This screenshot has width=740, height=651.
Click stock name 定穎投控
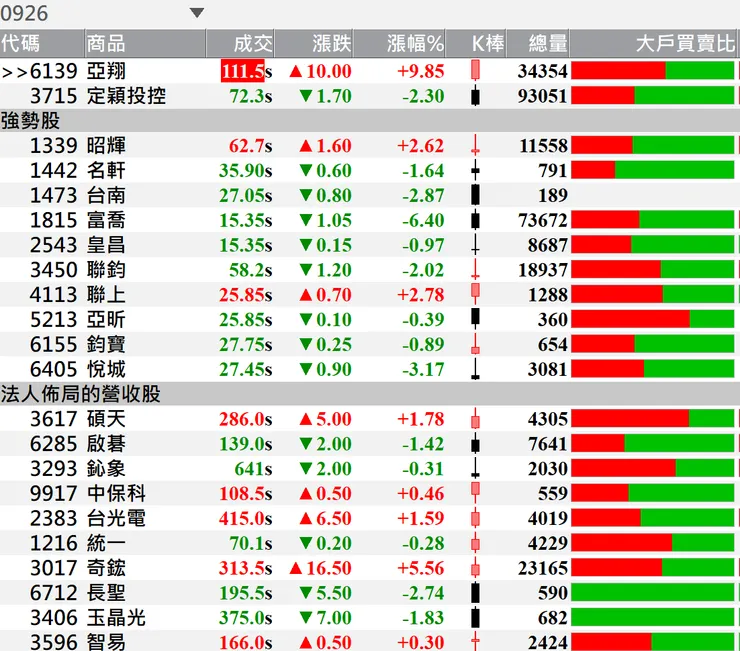pyautogui.click(x=126, y=96)
